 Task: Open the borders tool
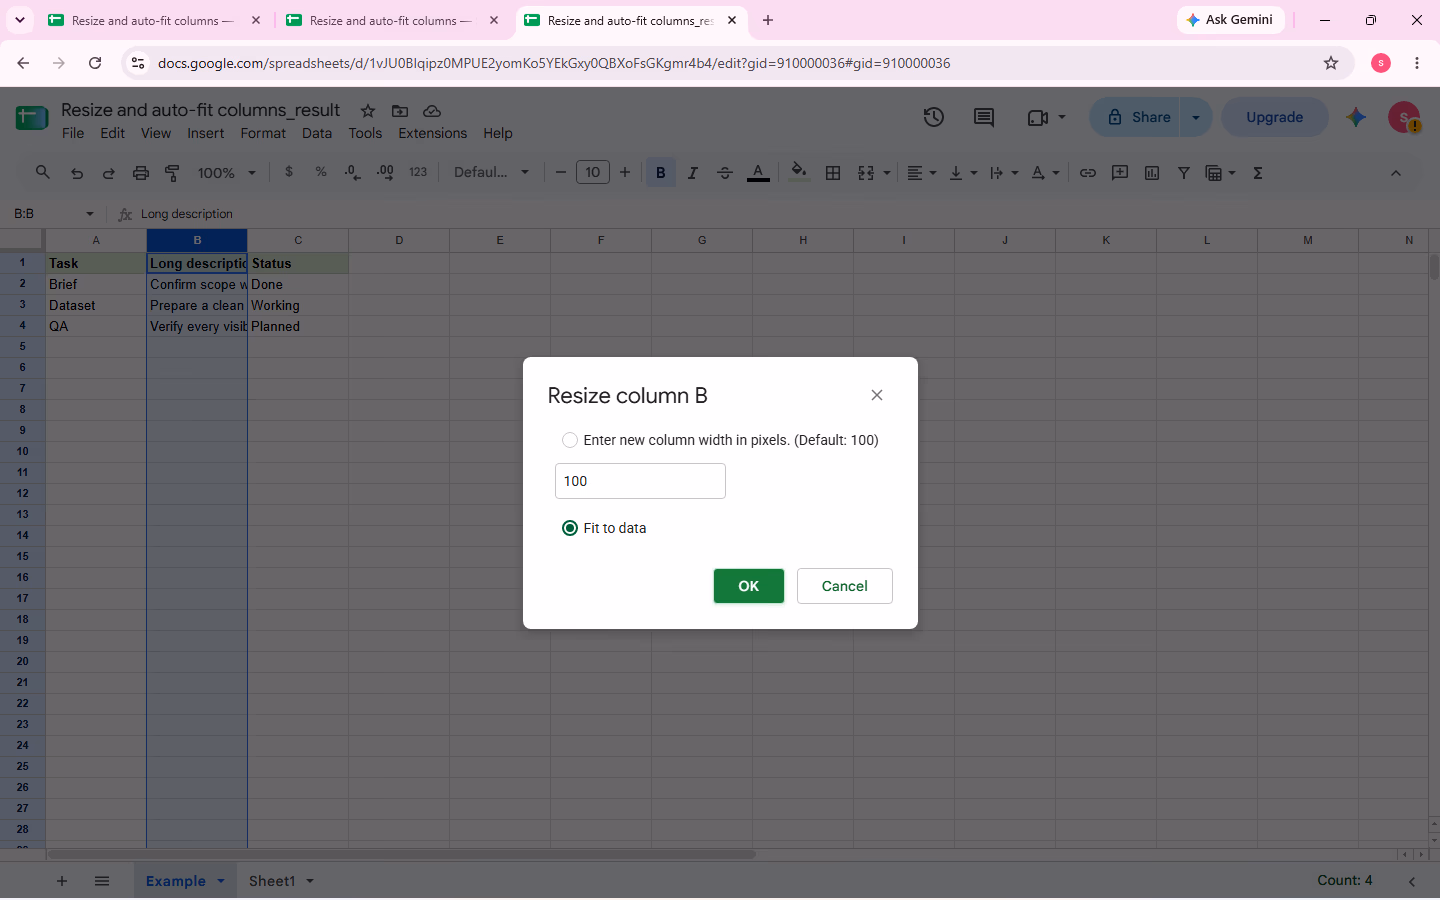coord(833,173)
